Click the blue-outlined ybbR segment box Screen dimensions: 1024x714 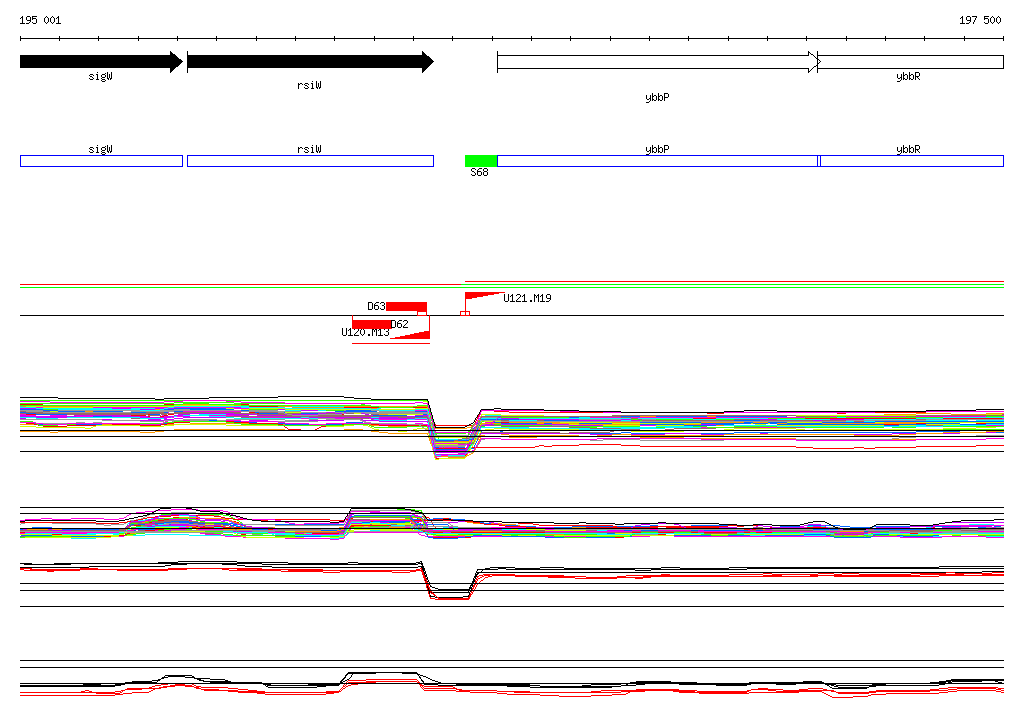pos(912,161)
